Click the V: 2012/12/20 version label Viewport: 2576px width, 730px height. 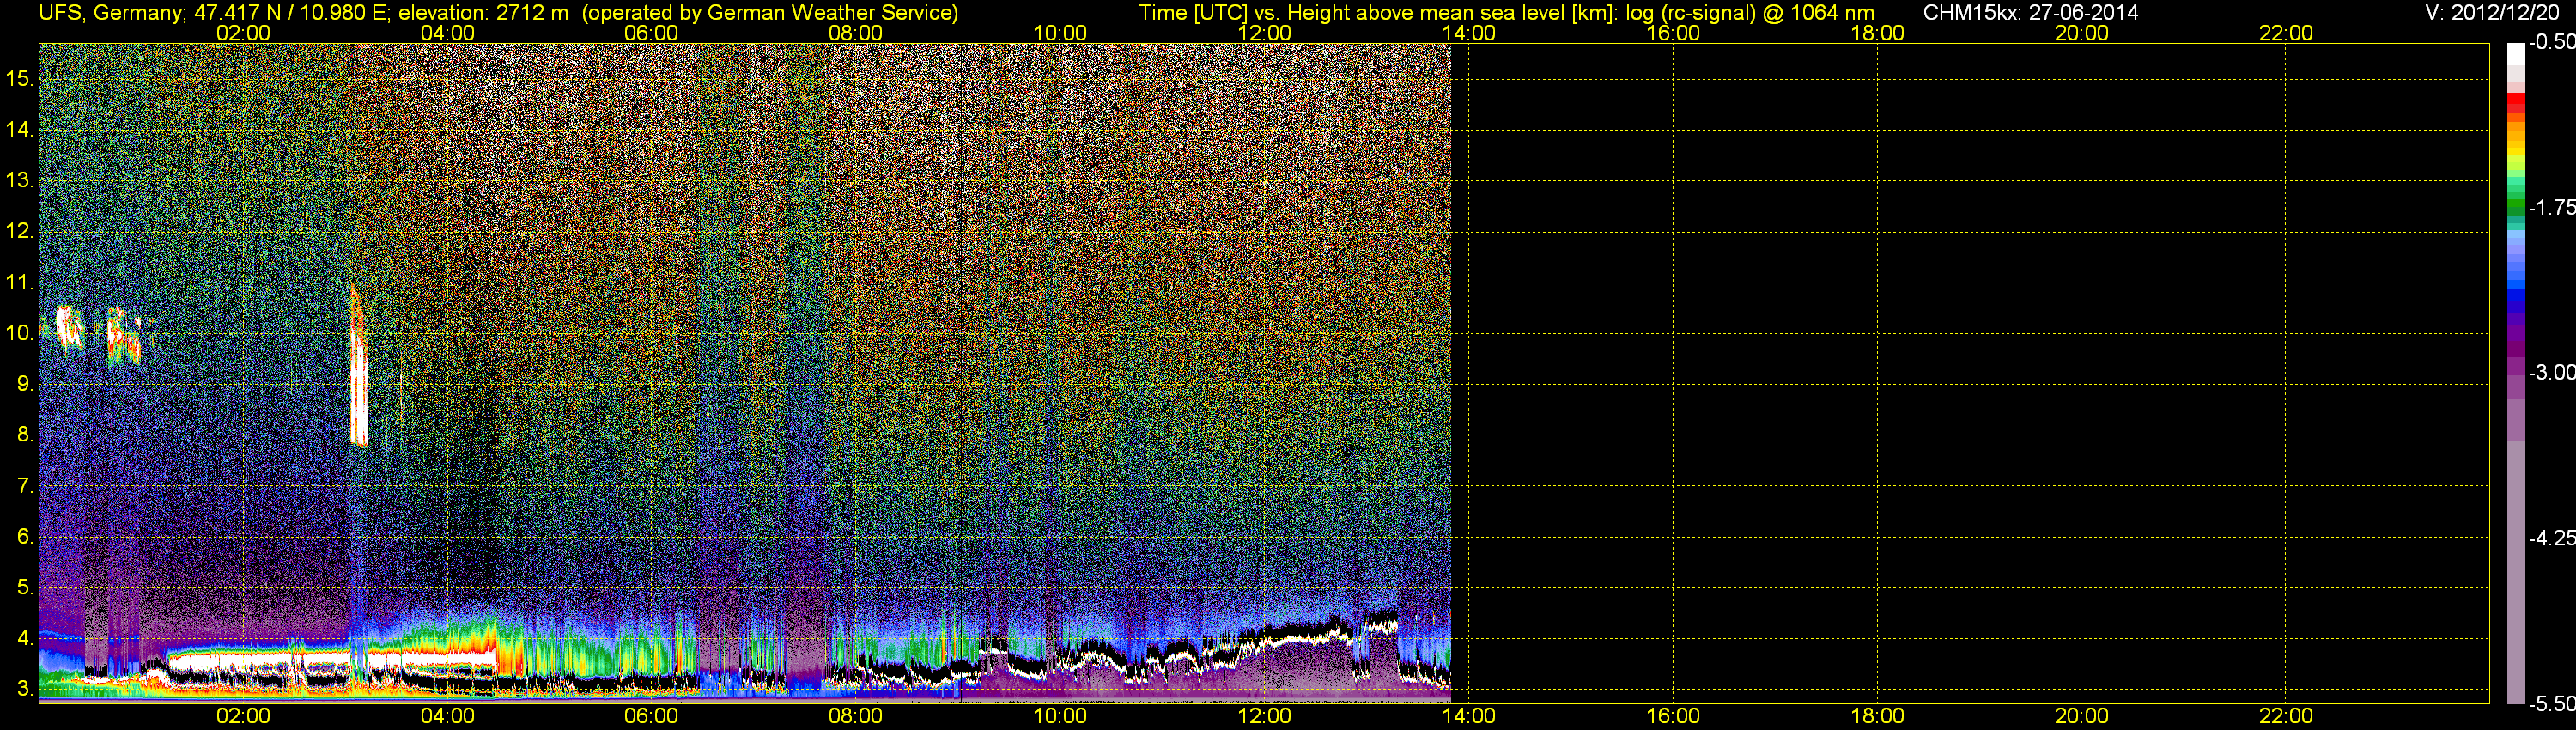2496,13
